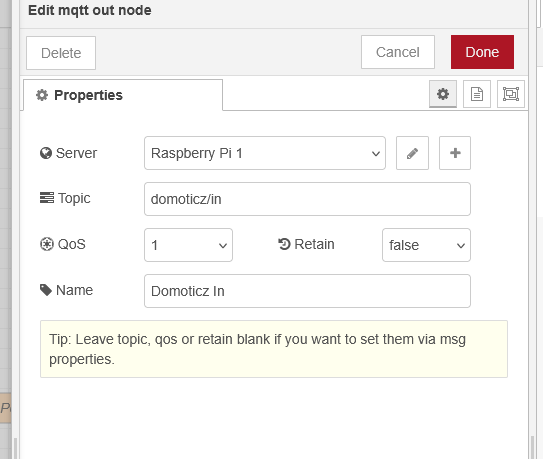Focus the Topic field containing domoticz/in
Screen dimensions: 543x459
click(307, 199)
